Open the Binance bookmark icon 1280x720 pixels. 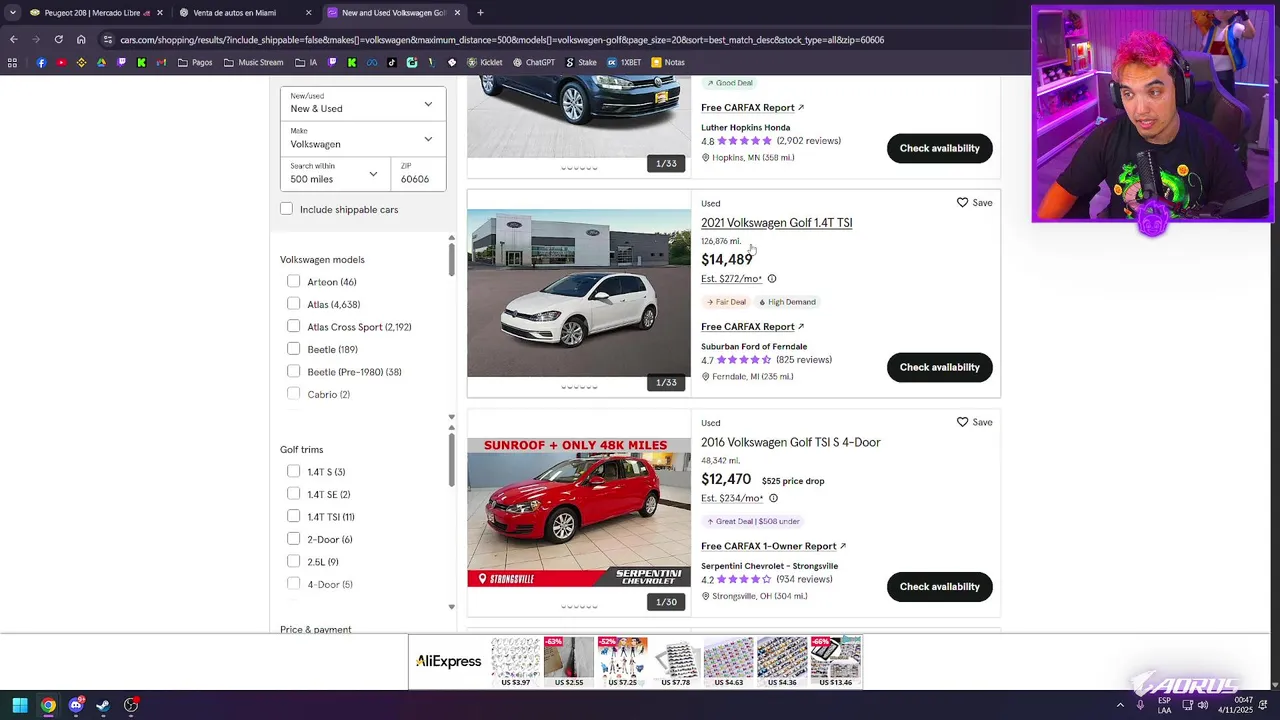tap(82, 62)
